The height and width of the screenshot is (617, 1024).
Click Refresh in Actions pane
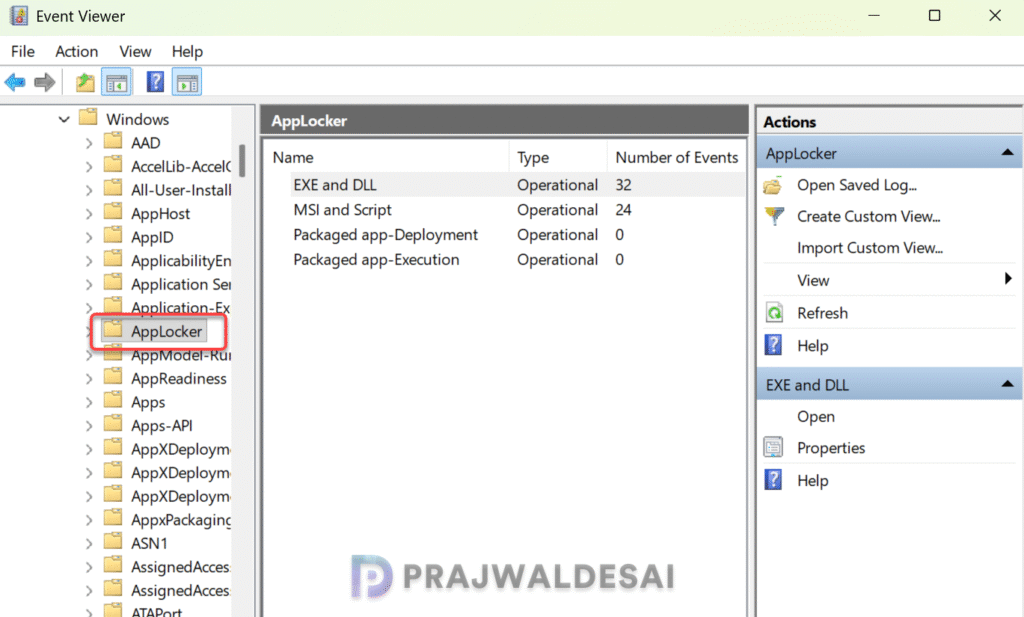822,313
